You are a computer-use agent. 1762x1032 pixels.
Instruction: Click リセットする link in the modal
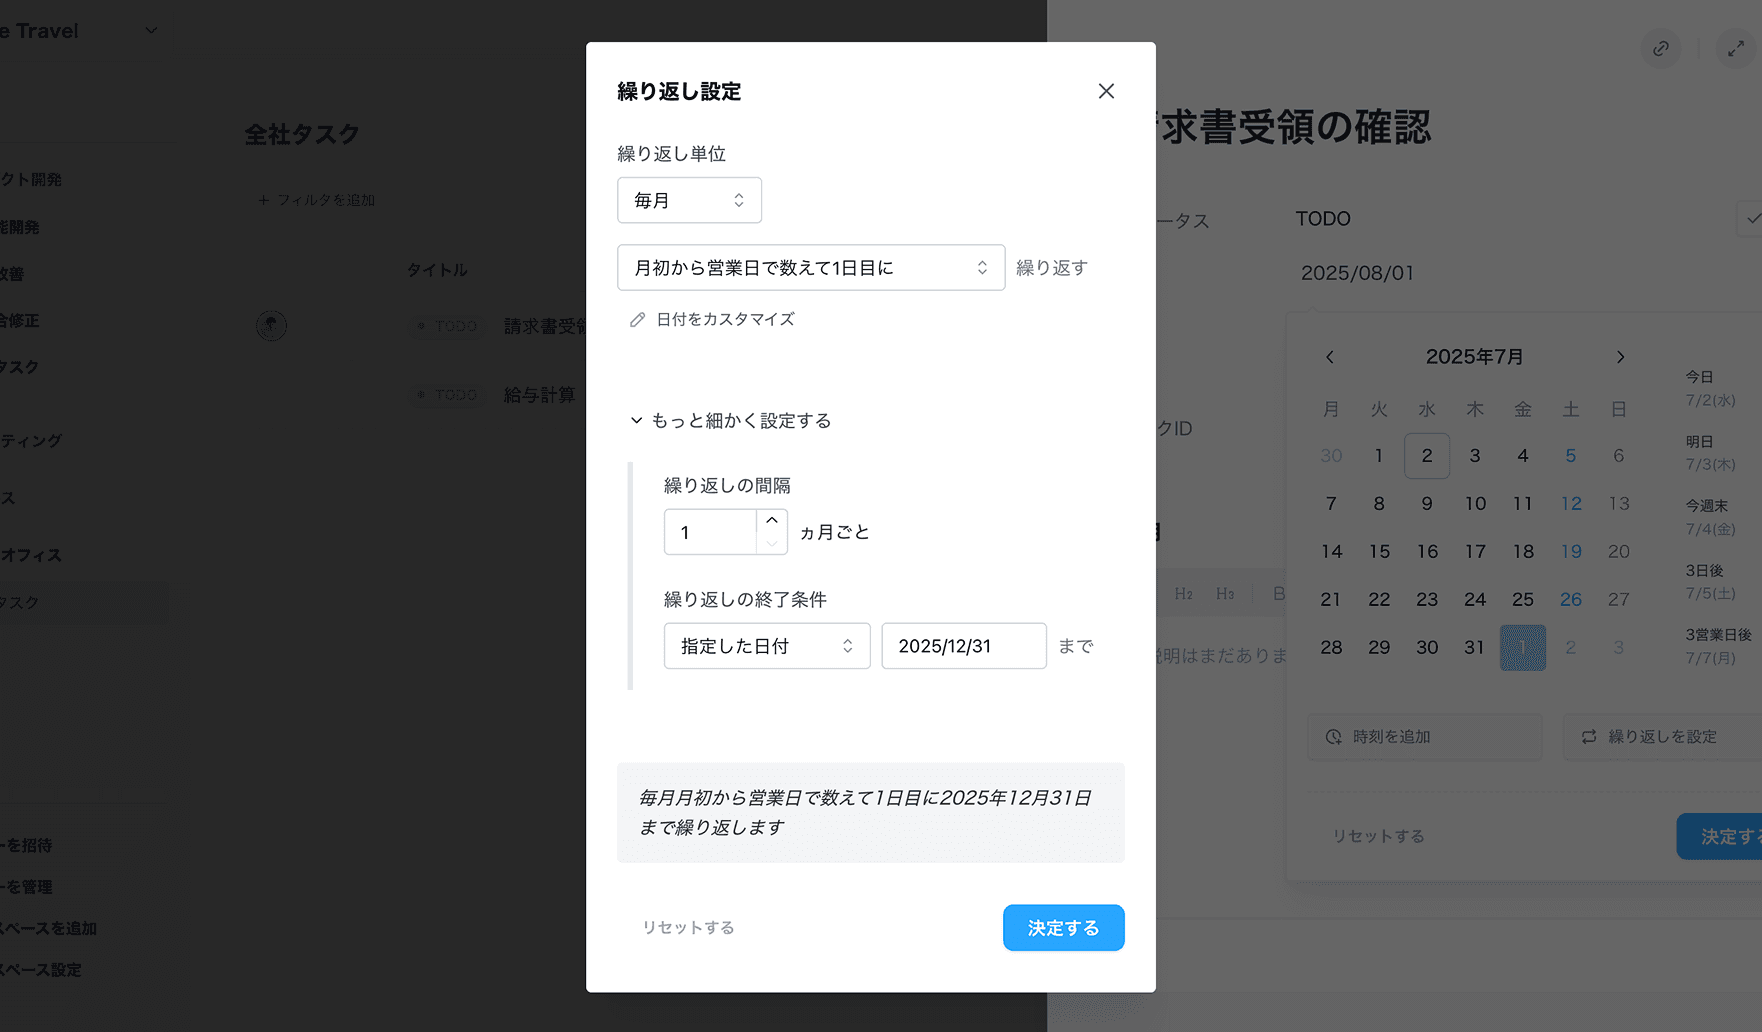coord(688,927)
